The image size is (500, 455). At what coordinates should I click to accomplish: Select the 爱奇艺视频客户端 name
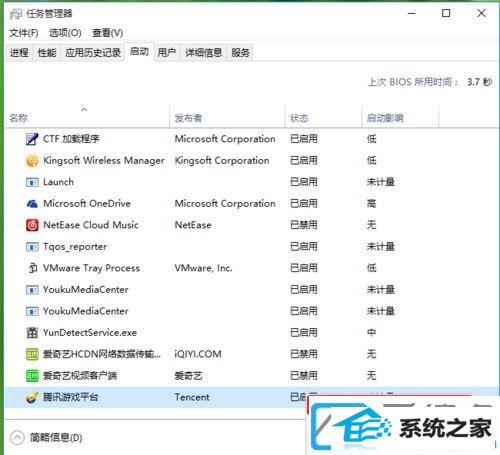coord(80,376)
